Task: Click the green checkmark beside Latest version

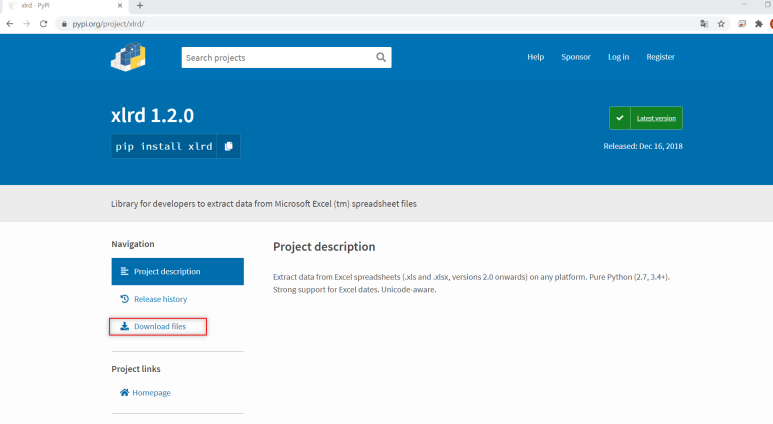Action: coord(620,118)
